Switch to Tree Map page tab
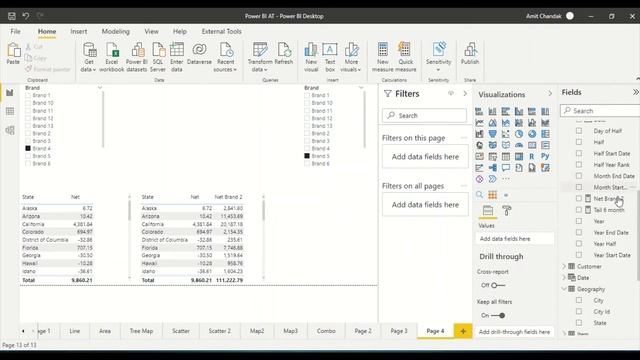The image size is (640, 360). pos(141,331)
